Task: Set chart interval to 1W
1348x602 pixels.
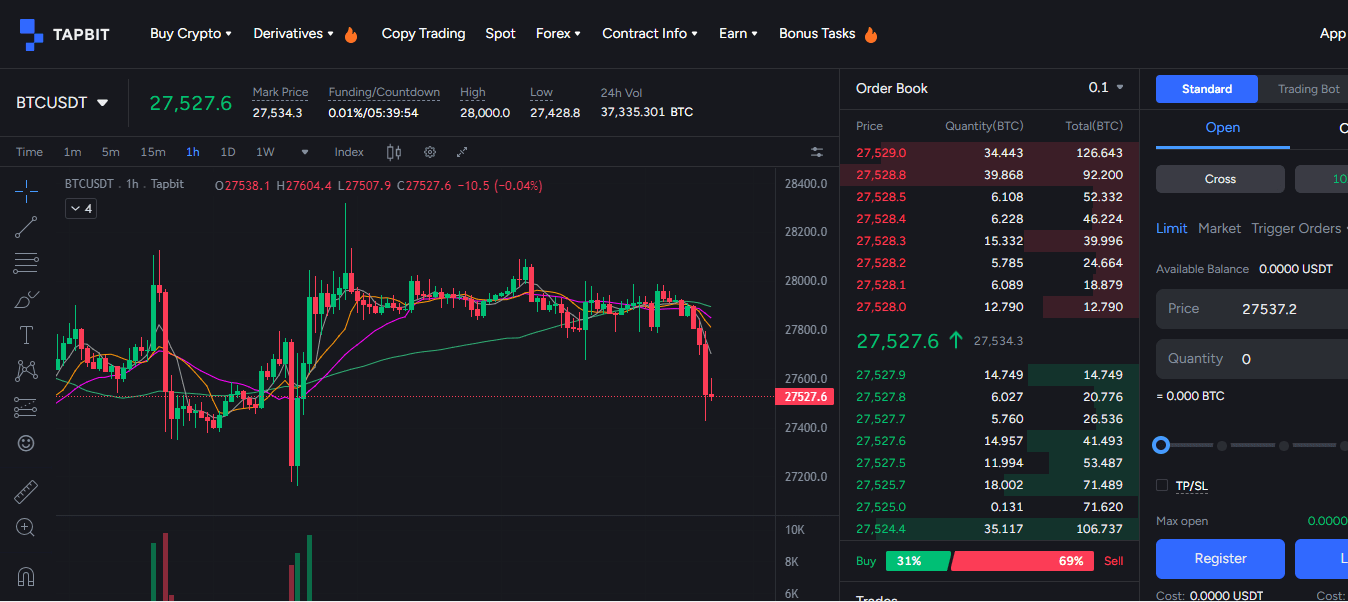Action: [x=265, y=152]
